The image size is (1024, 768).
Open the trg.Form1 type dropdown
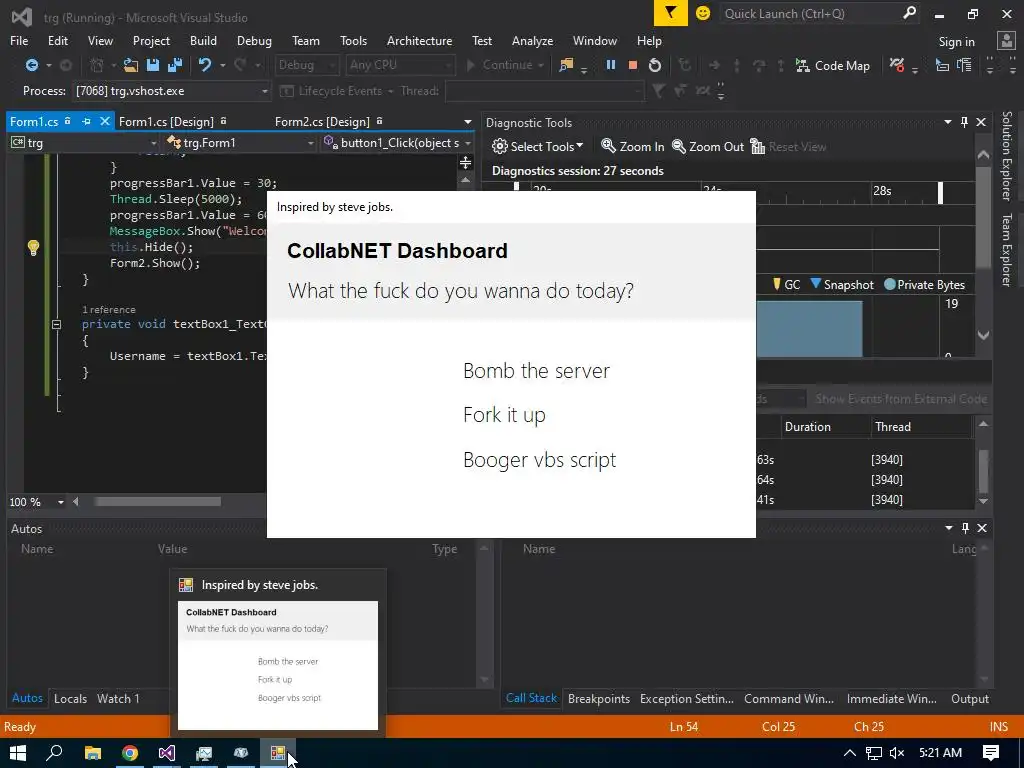coord(240,143)
